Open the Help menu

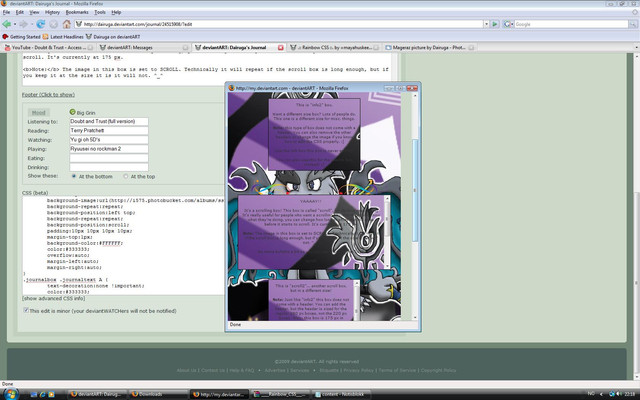pos(116,12)
